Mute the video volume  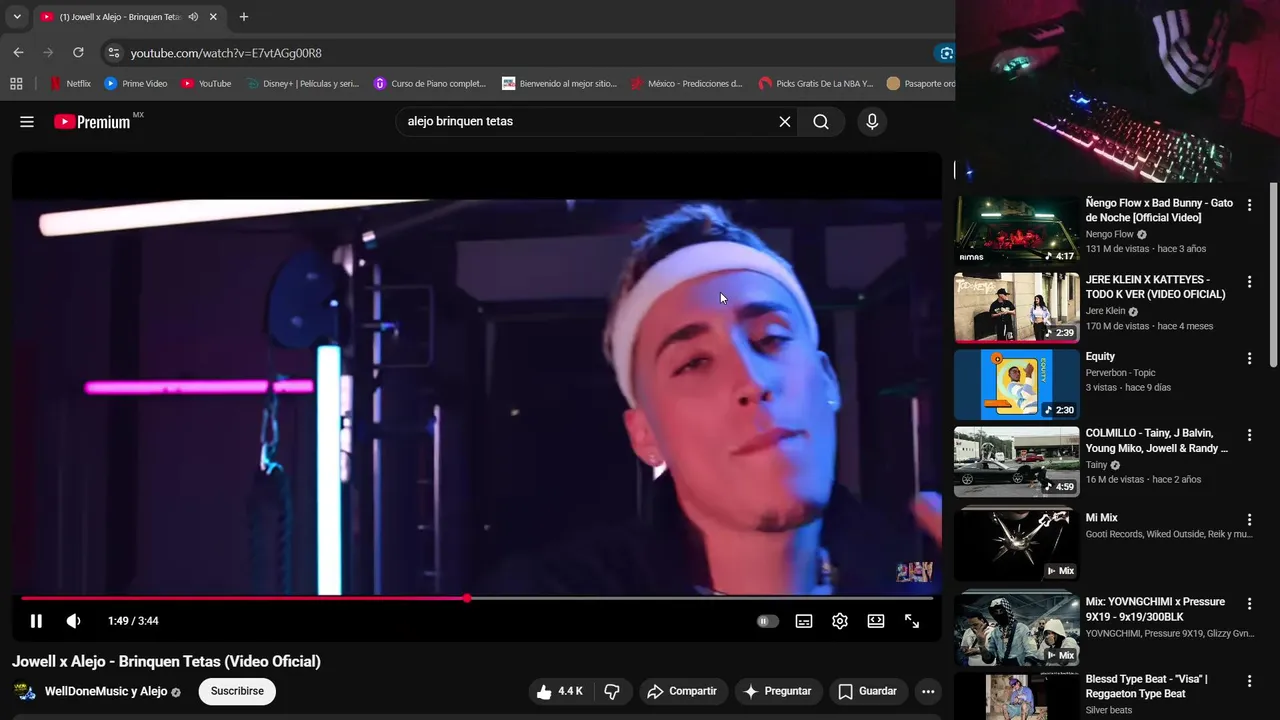click(x=73, y=621)
